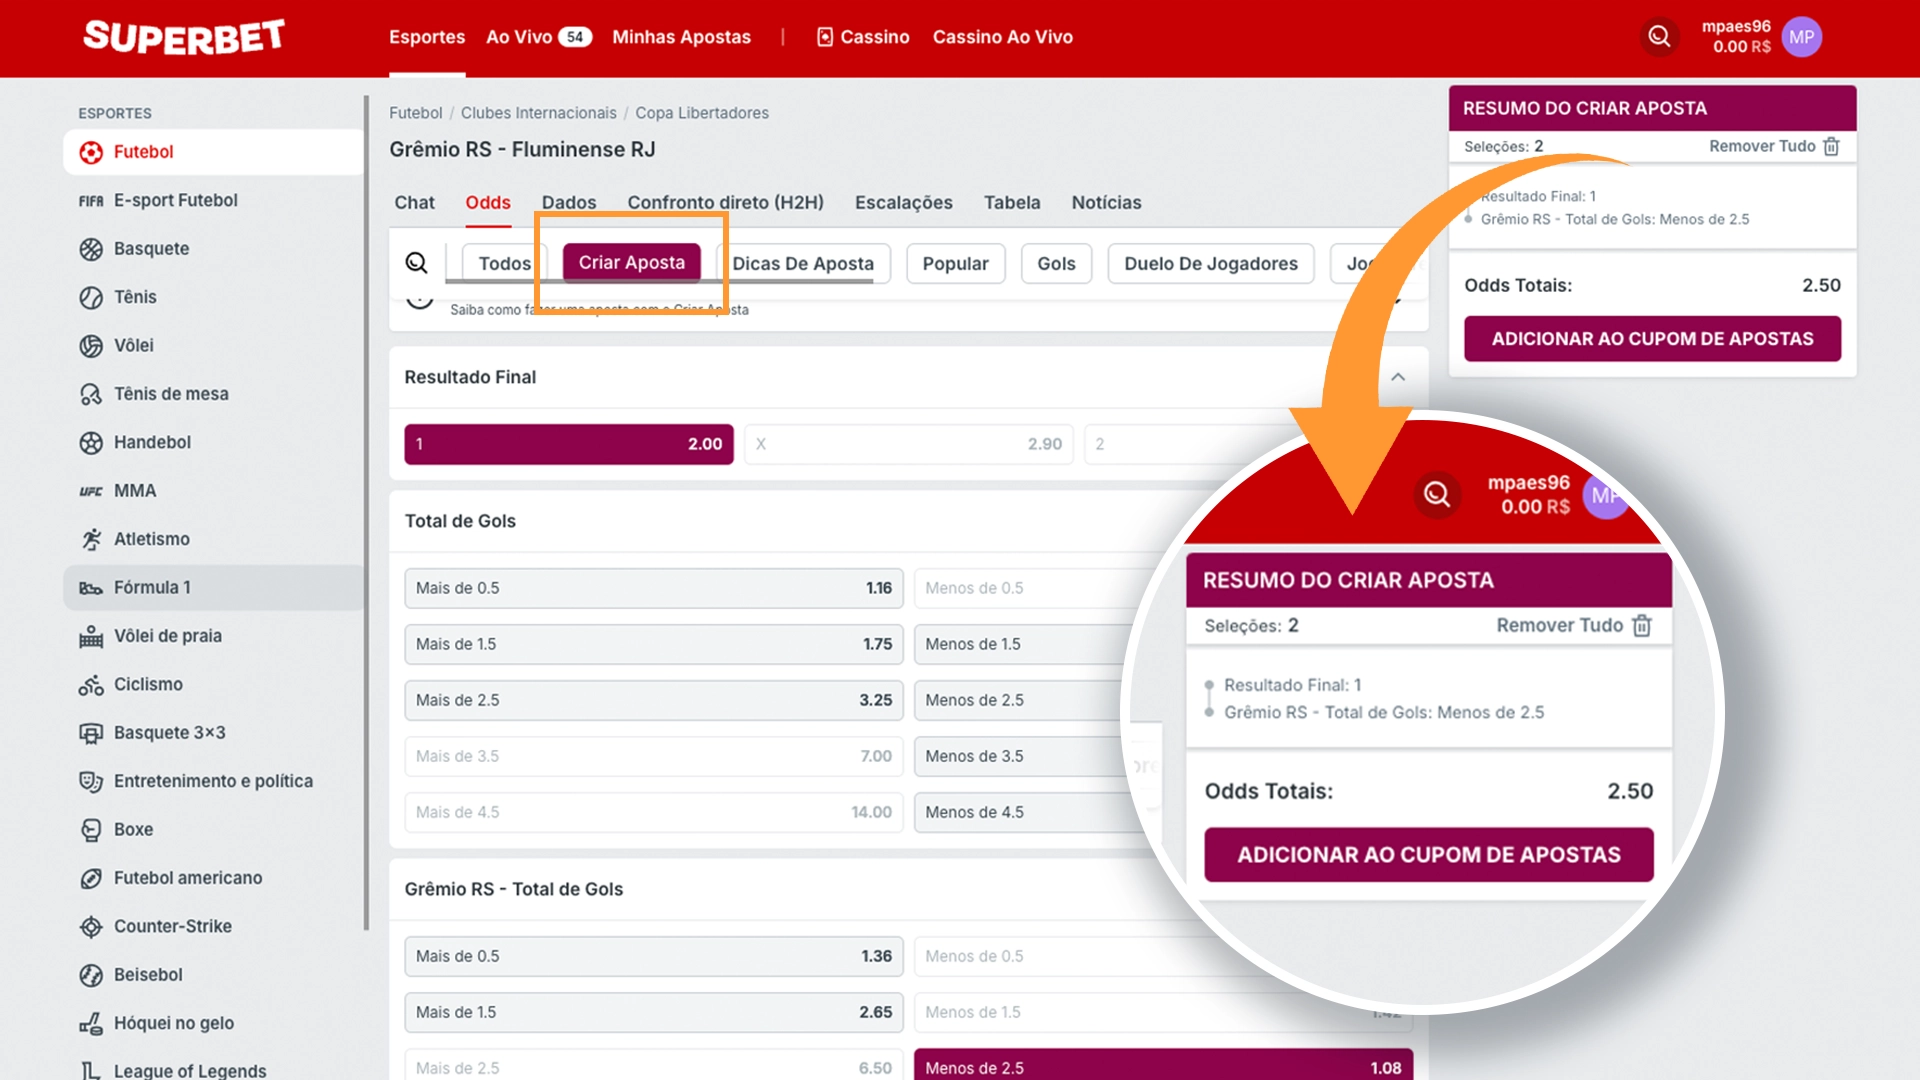Toggle Total de Gols Mais de 0.5
The image size is (1920, 1080).
point(654,588)
